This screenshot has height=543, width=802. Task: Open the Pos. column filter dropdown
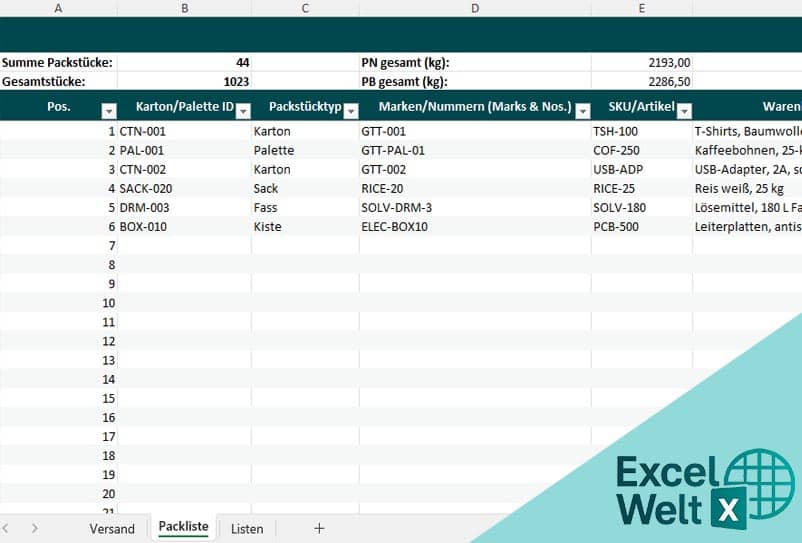[x=109, y=111]
